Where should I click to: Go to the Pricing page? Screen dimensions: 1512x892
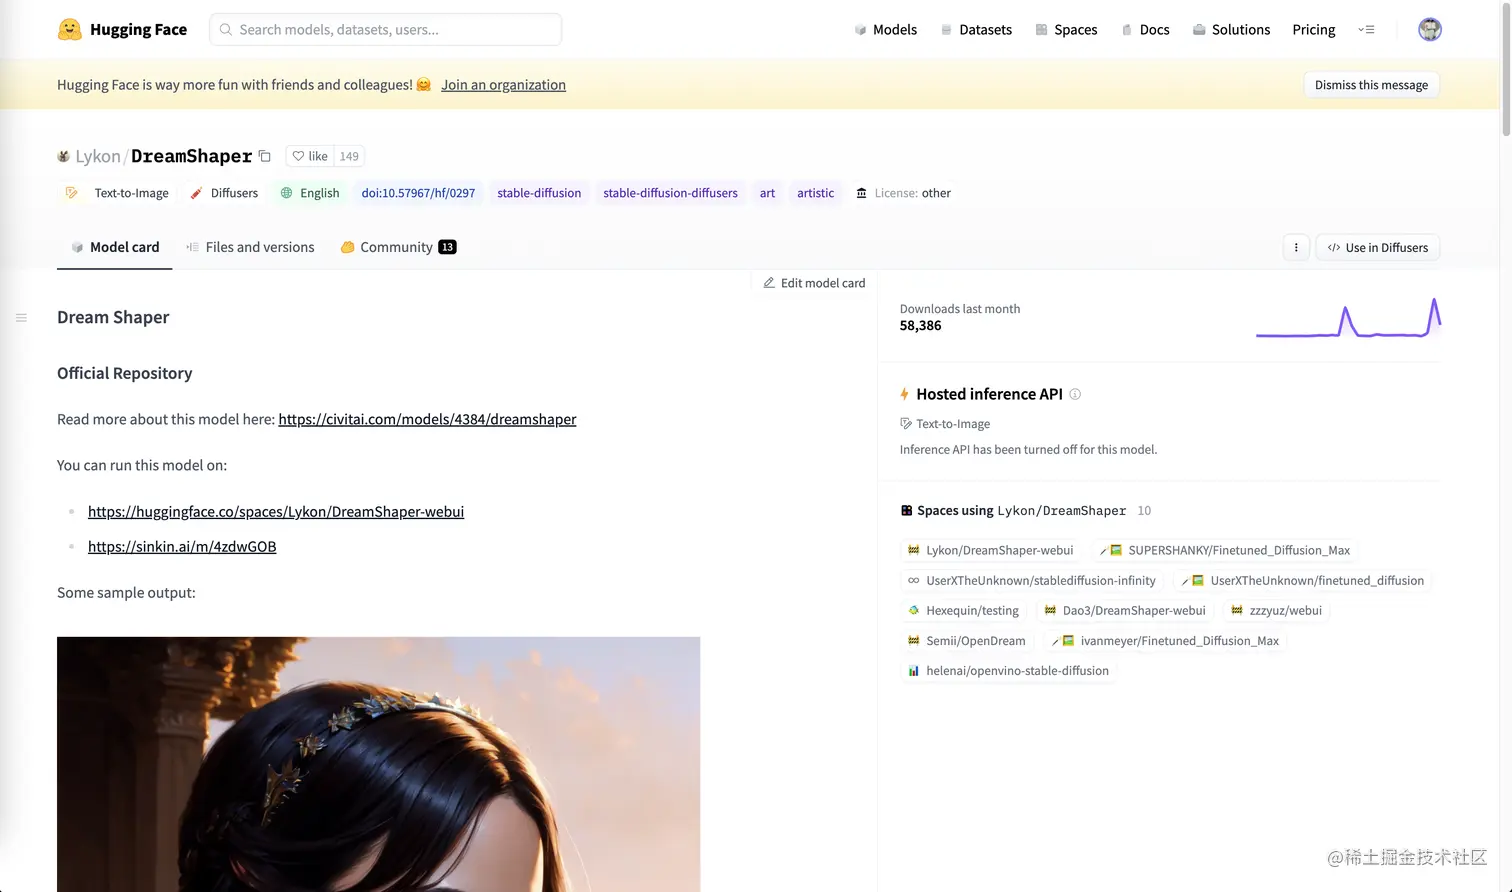pyautogui.click(x=1313, y=29)
